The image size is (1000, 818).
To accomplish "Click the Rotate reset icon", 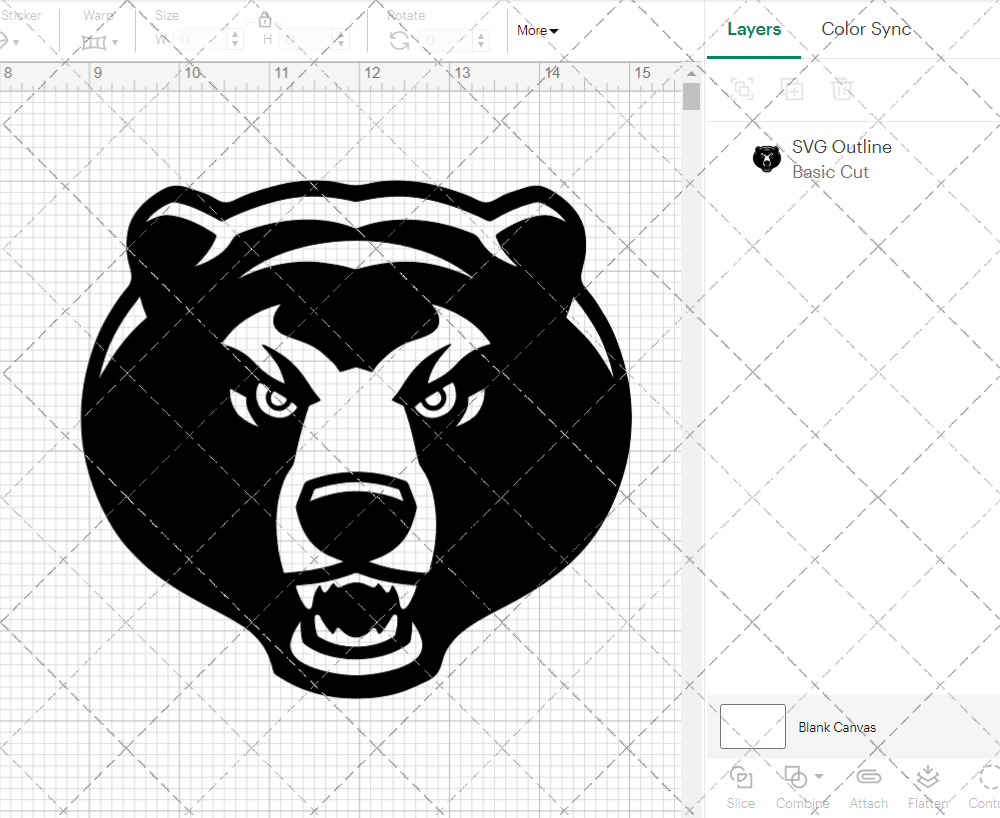I will [x=398, y=38].
